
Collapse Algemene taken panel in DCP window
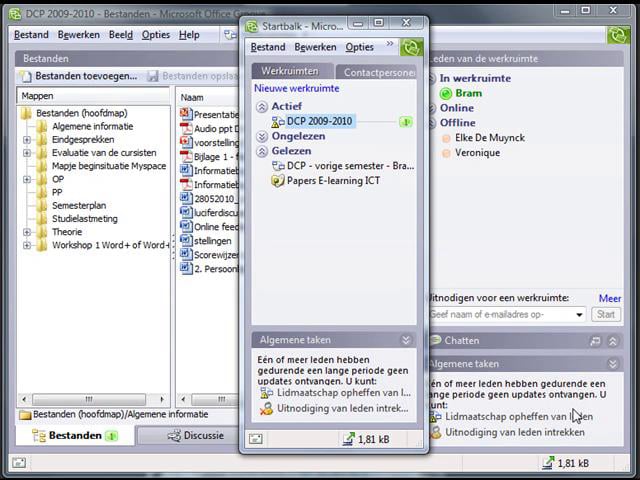613,364
